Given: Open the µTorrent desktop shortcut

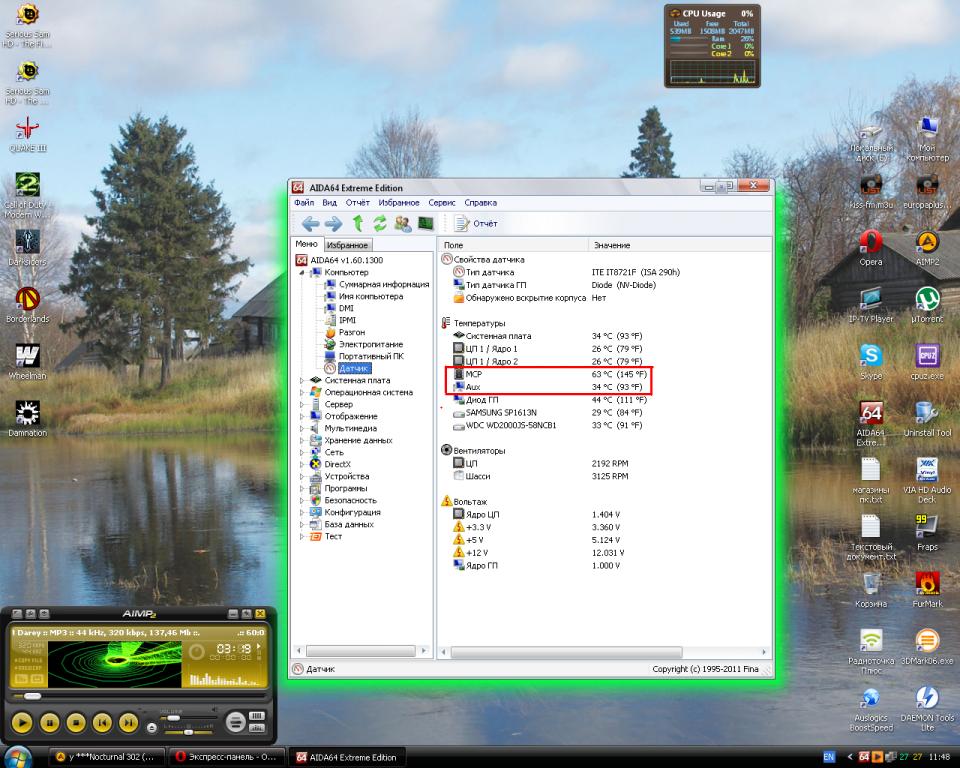Looking at the screenshot, I should (927, 305).
